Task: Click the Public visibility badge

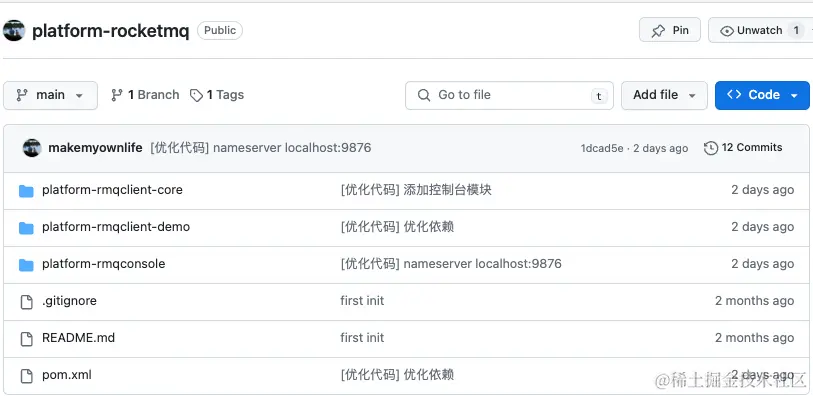Action: [x=220, y=31]
